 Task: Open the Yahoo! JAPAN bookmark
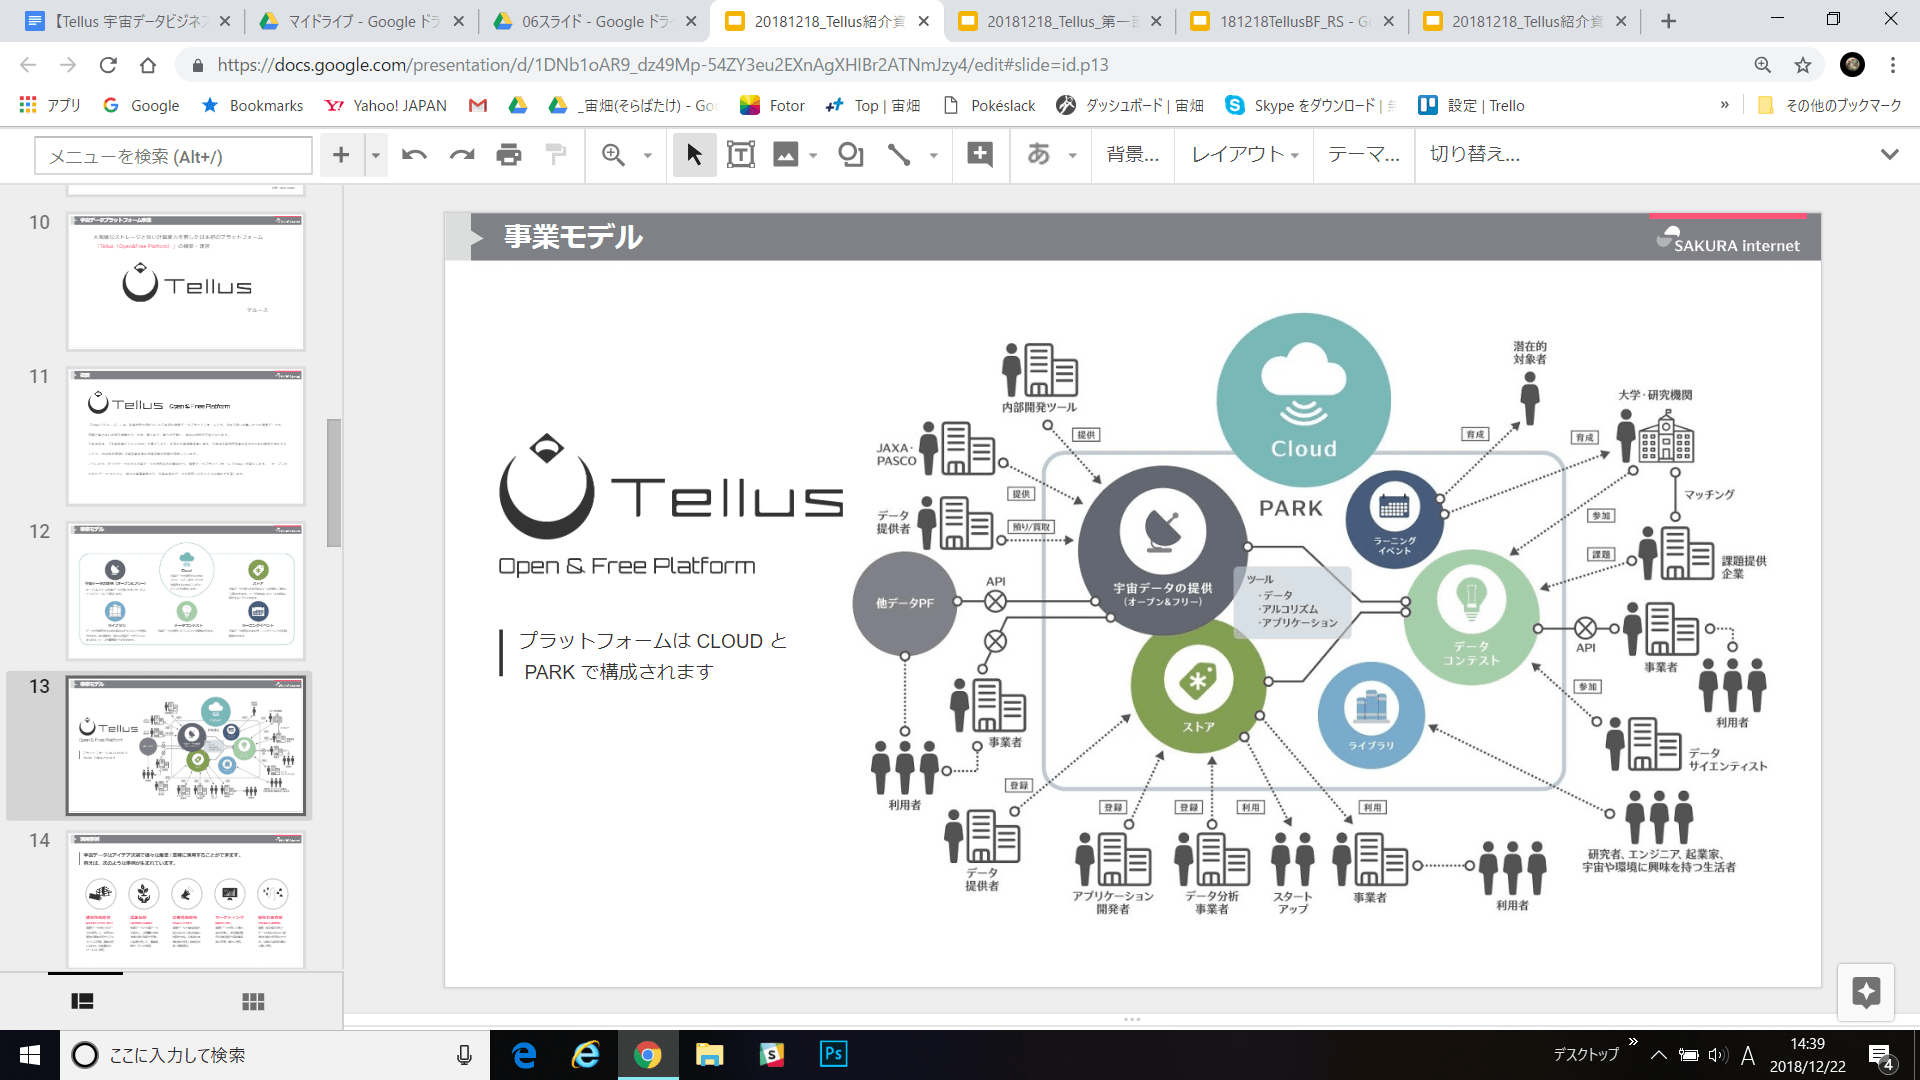click(385, 105)
